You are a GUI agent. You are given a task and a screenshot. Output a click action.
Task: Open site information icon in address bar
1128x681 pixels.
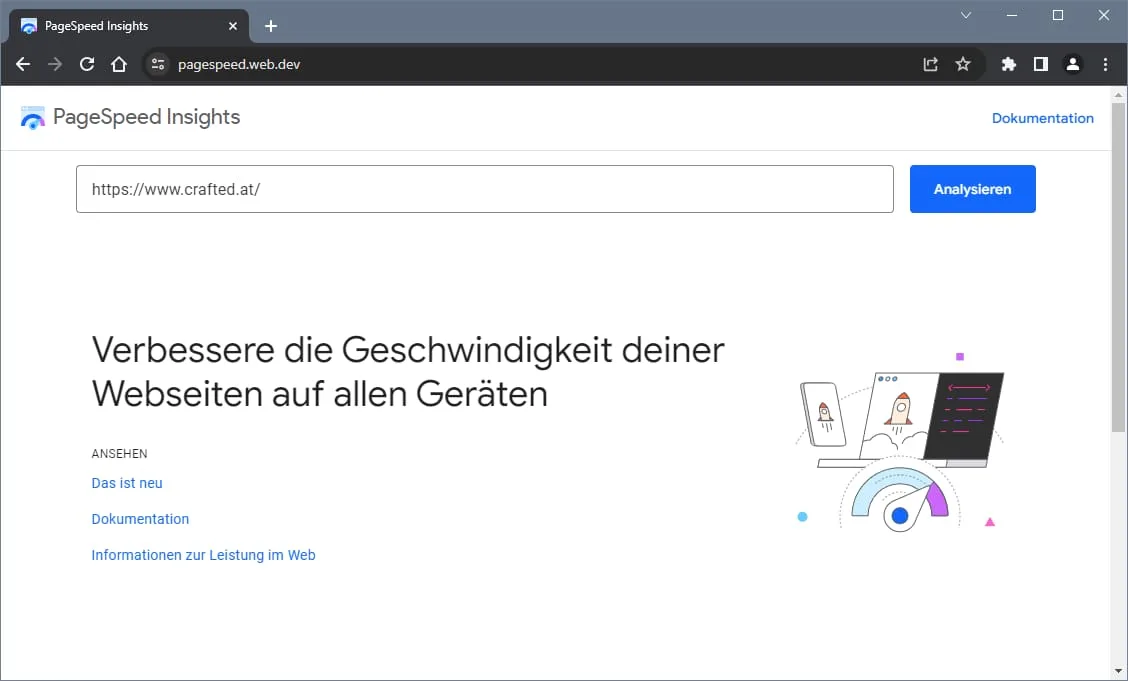pyautogui.click(x=158, y=65)
